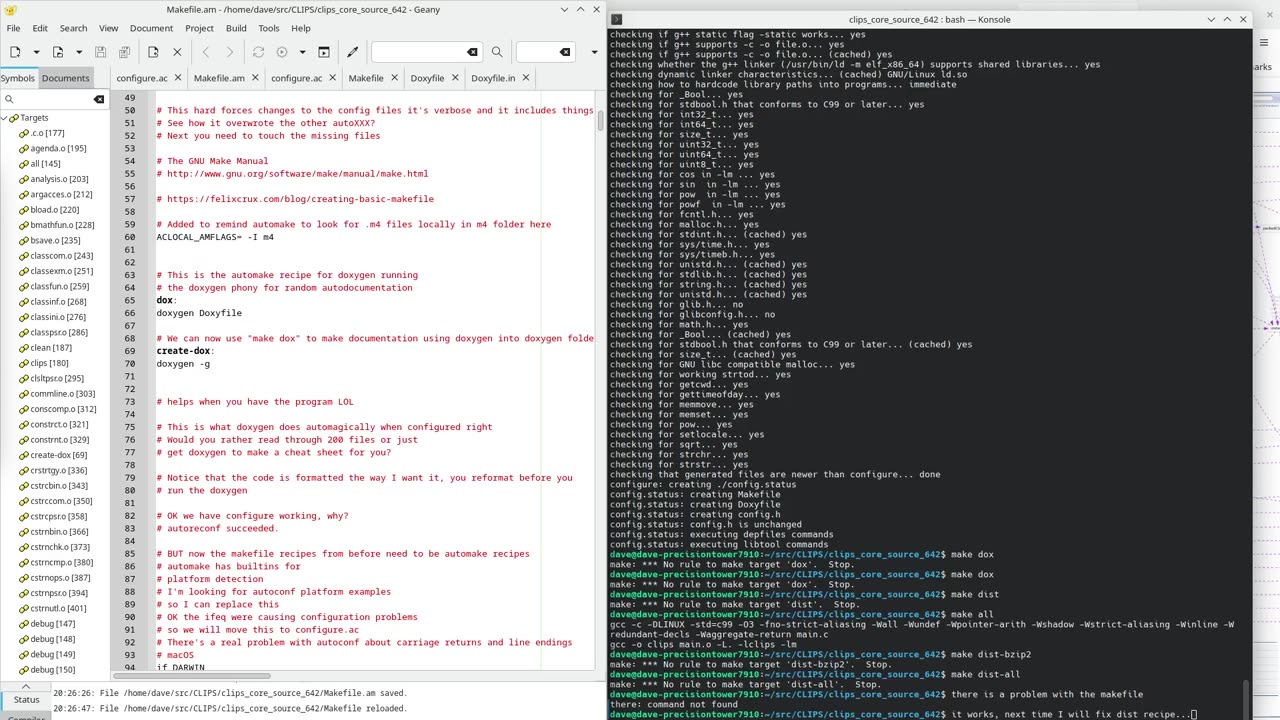The width and height of the screenshot is (1280, 720).
Task: Open the color chooser tool
Action: tap(352, 52)
